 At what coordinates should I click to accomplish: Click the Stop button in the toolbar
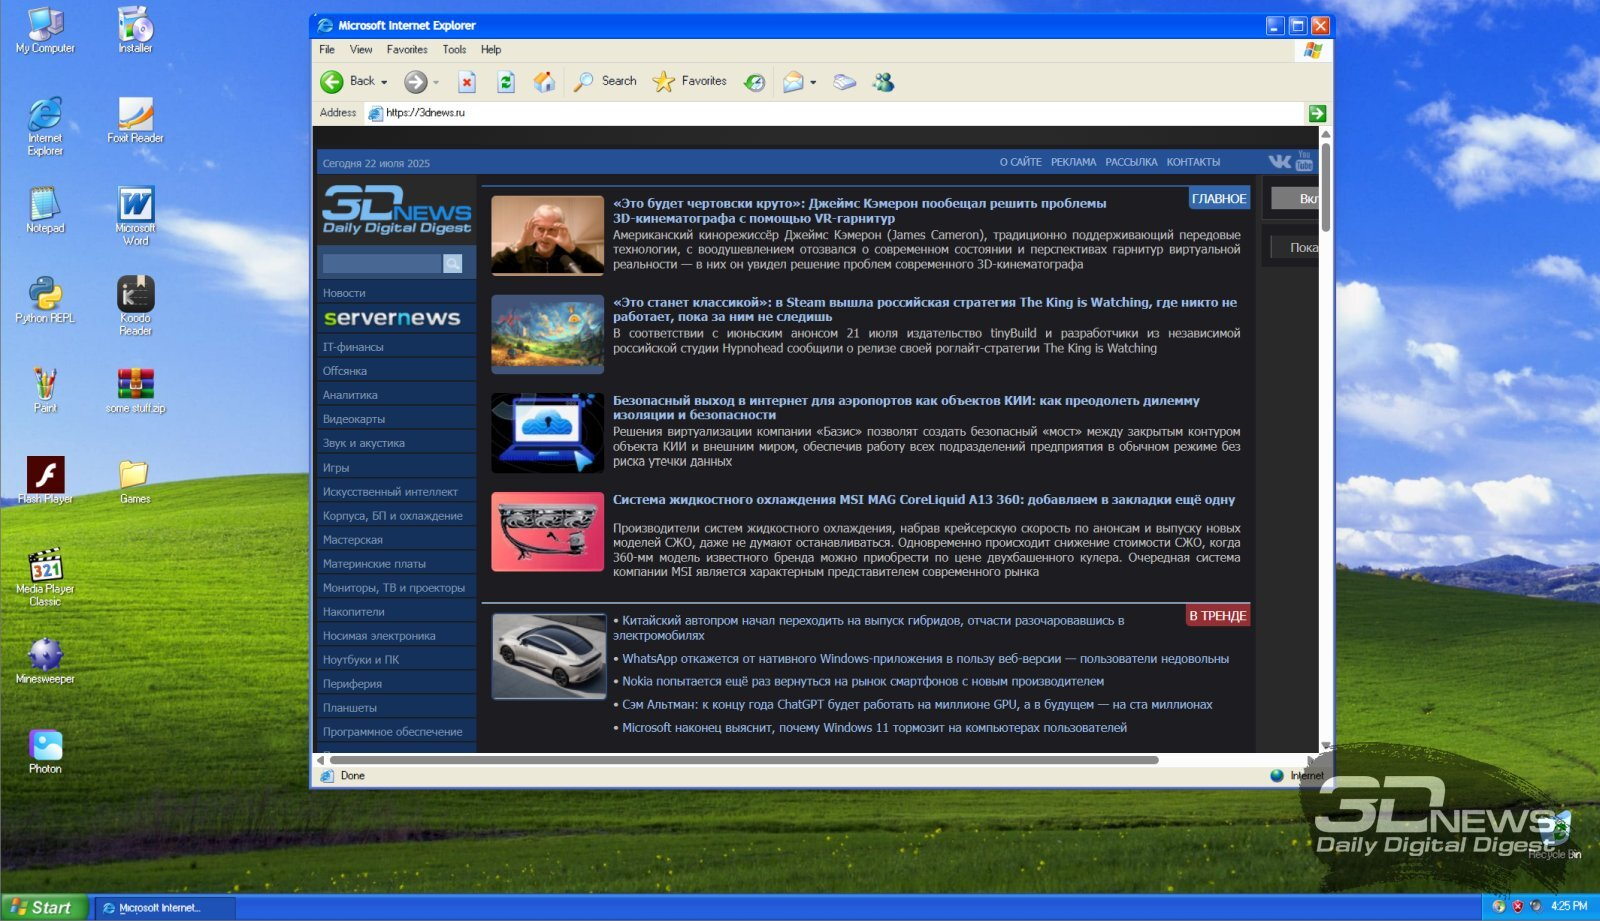(467, 82)
